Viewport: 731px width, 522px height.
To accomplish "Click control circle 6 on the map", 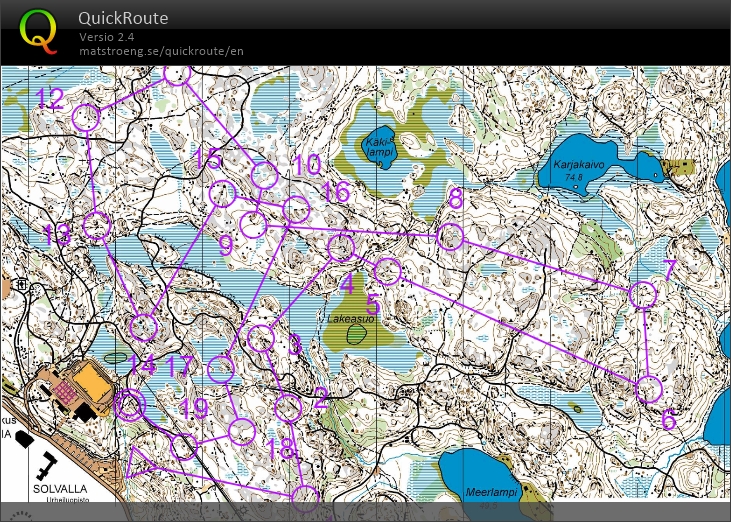I will [649, 389].
